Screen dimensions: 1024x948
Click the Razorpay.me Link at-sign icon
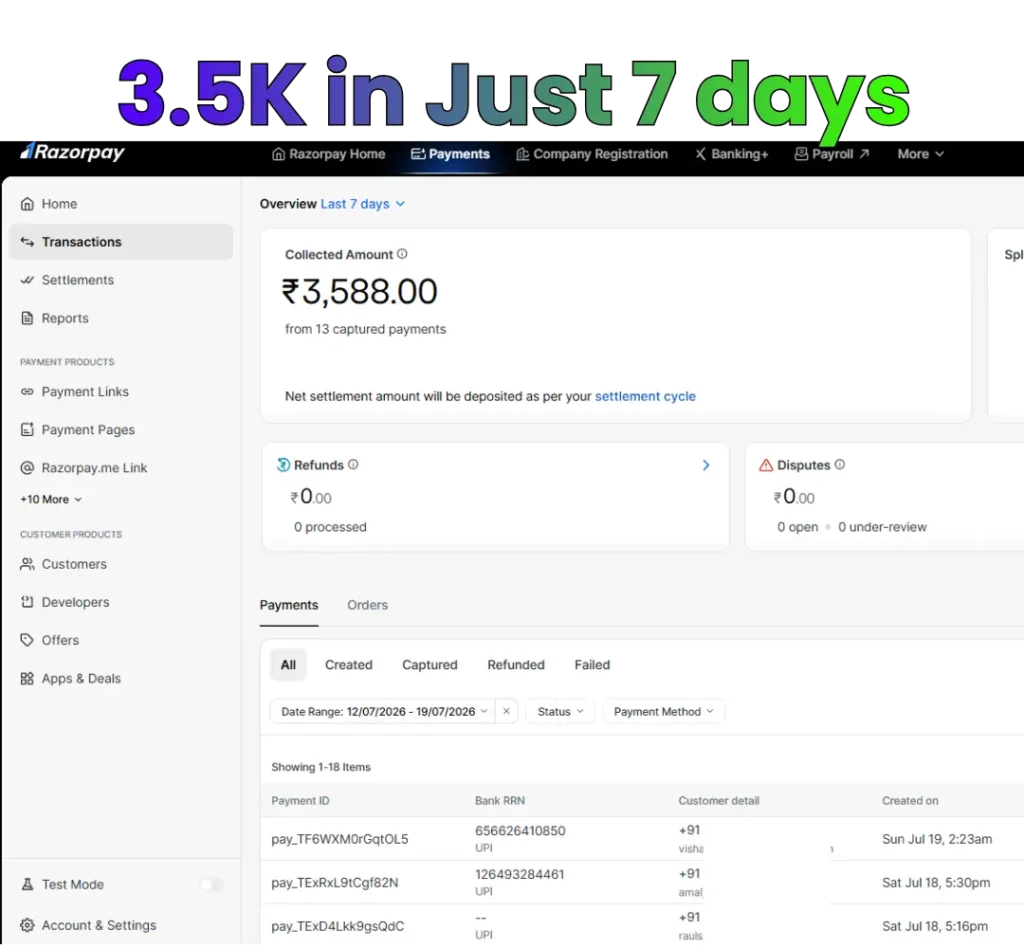pyautogui.click(x=27, y=467)
